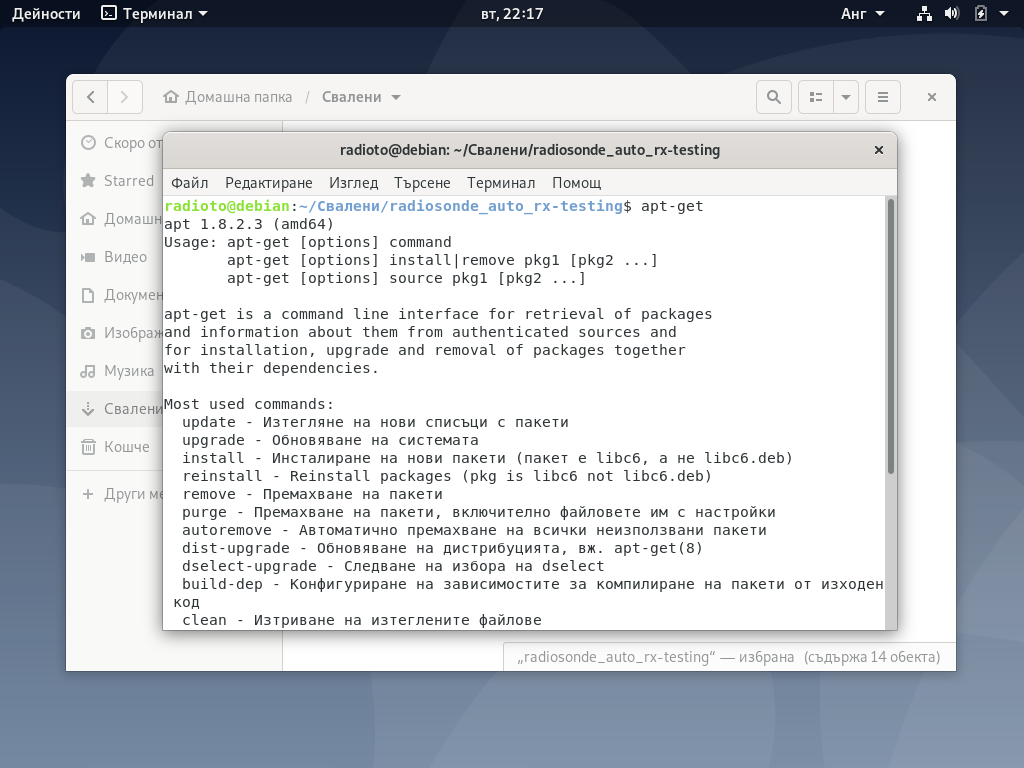Click the network icon in top bar
The height and width of the screenshot is (768, 1024).
coord(924,14)
